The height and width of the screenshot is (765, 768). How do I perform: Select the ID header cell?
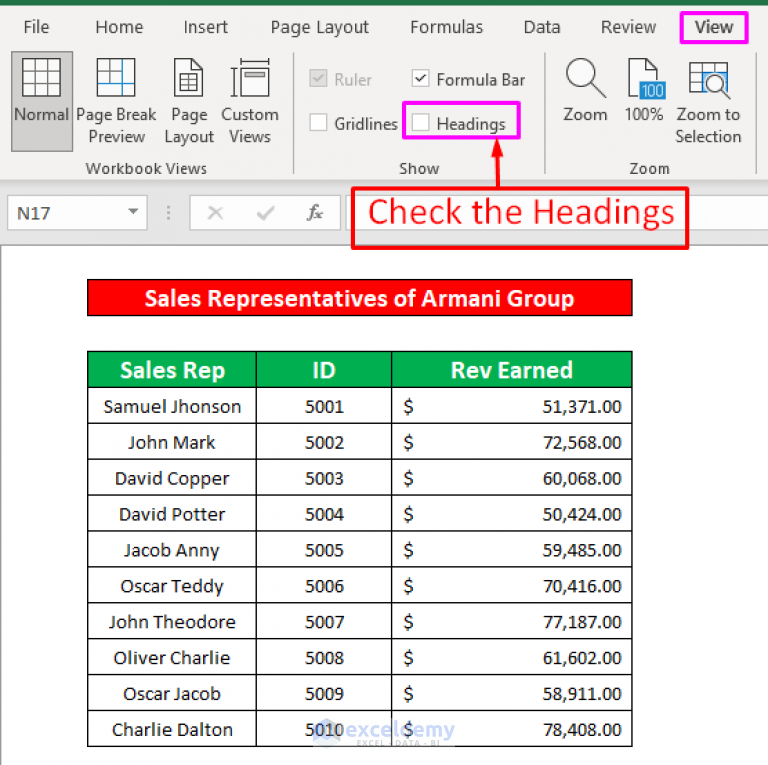click(x=324, y=370)
